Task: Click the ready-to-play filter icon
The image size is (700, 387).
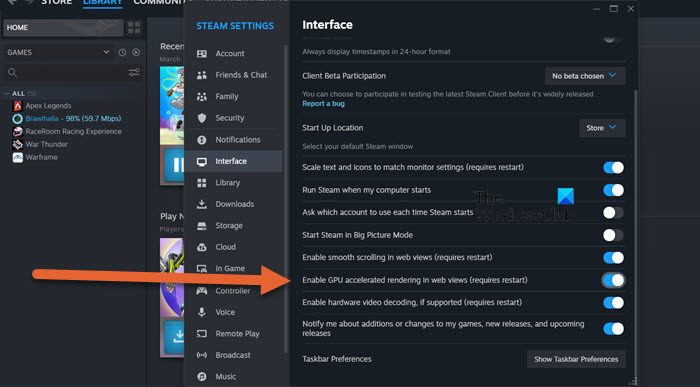Action: click(136, 52)
